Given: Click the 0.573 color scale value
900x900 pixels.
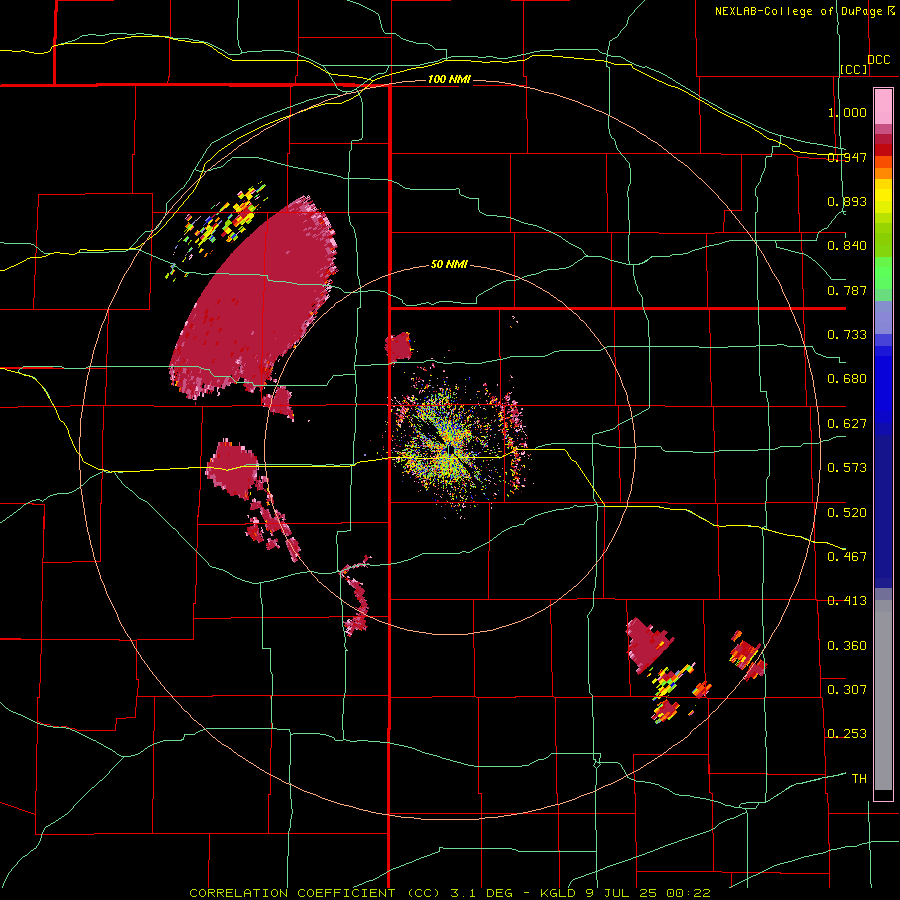Looking at the screenshot, I should pyautogui.click(x=847, y=468).
